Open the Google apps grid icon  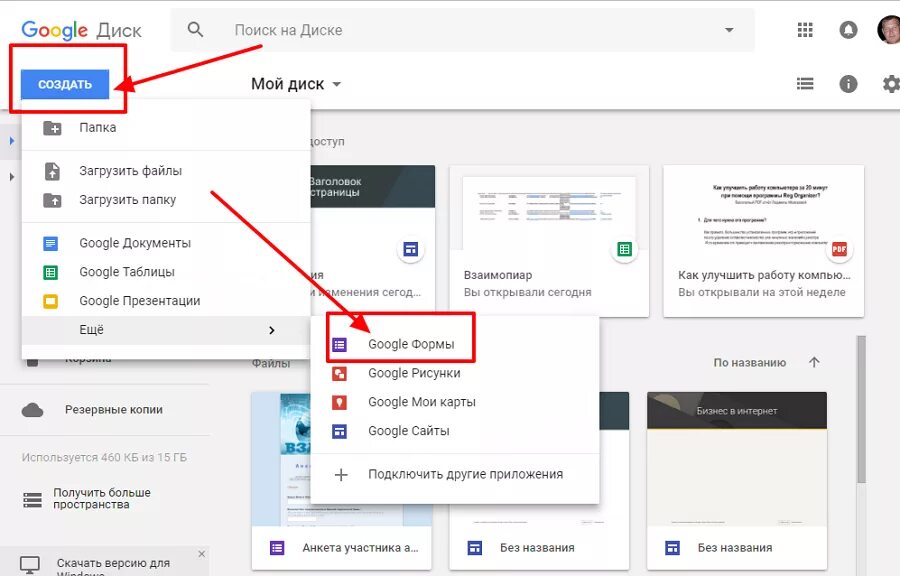tap(805, 29)
